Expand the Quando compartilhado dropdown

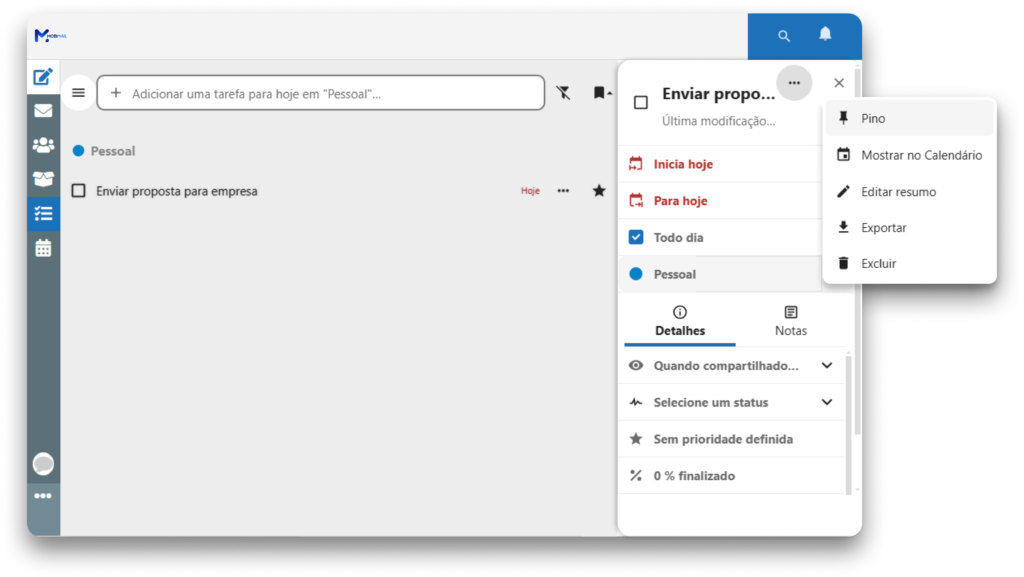tap(826, 366)
